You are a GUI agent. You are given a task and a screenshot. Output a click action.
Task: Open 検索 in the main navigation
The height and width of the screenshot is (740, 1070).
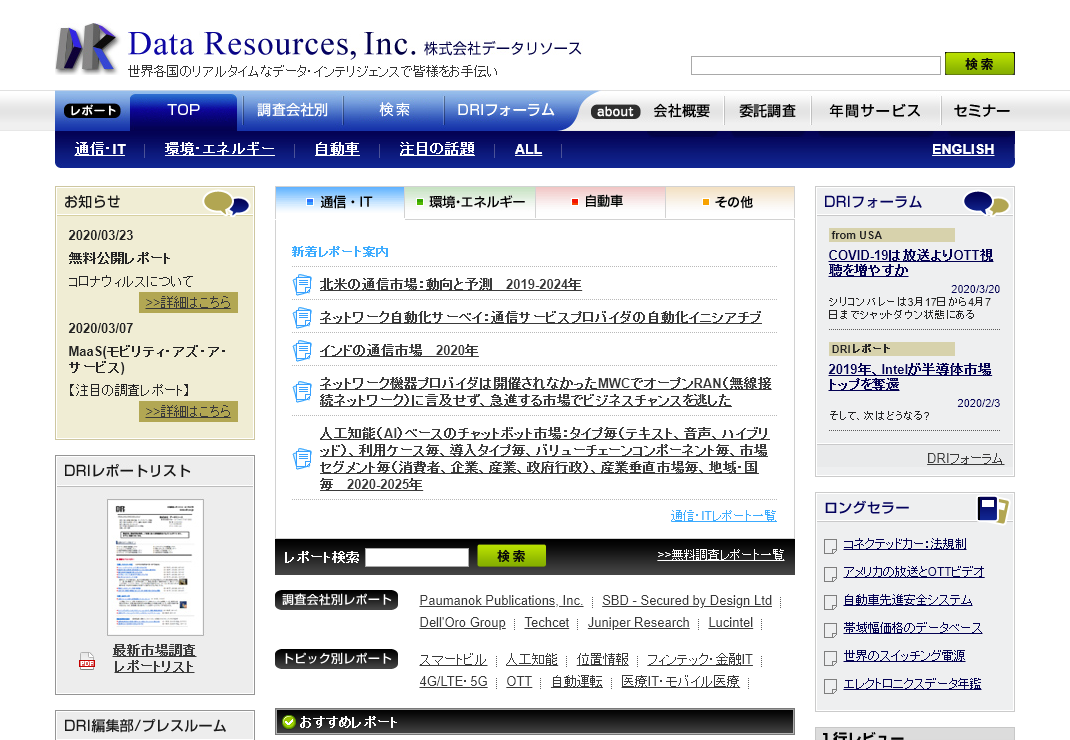[394, 111]
